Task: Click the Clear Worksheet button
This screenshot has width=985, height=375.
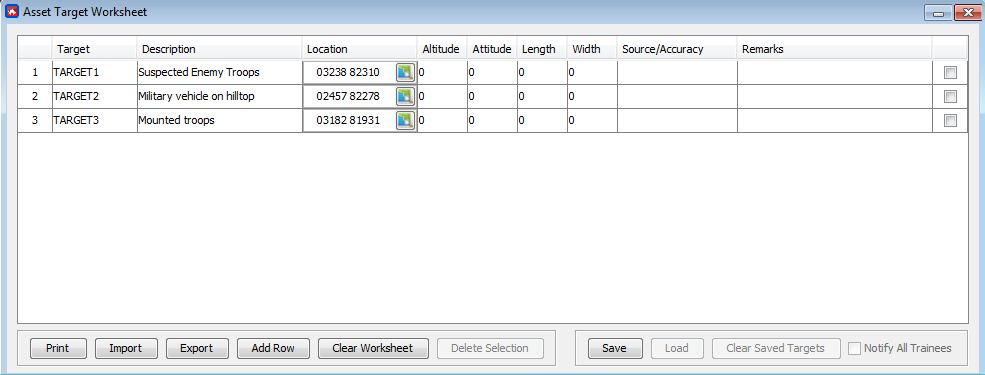Action: pos(373,348)
